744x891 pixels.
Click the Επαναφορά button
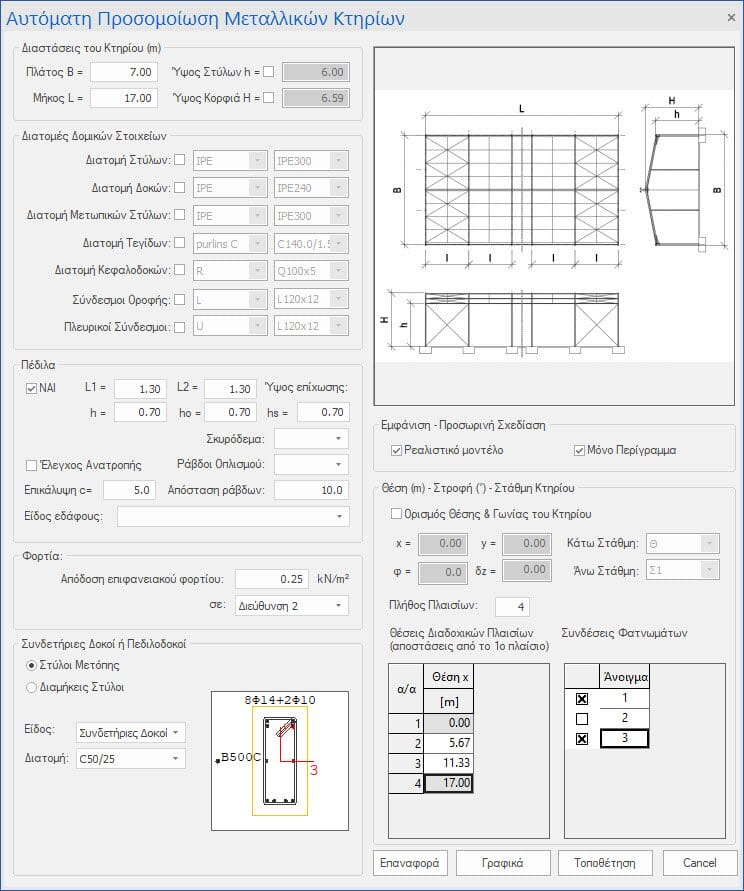pyautogui.click(x=410, y=863)
